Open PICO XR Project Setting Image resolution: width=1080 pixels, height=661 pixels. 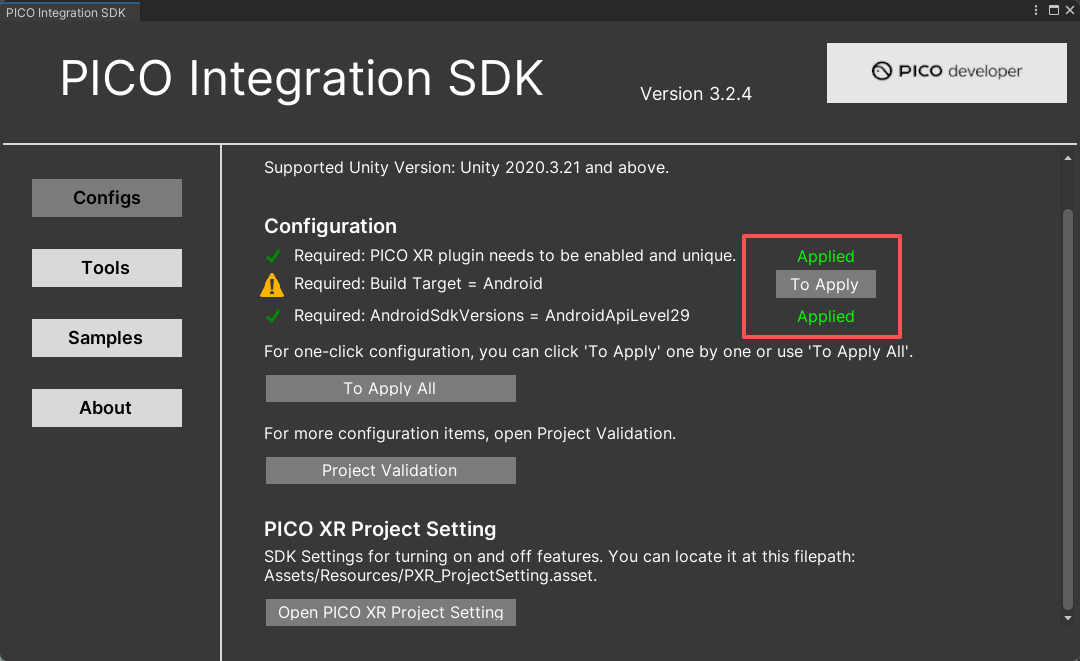(x=390, y=612)
